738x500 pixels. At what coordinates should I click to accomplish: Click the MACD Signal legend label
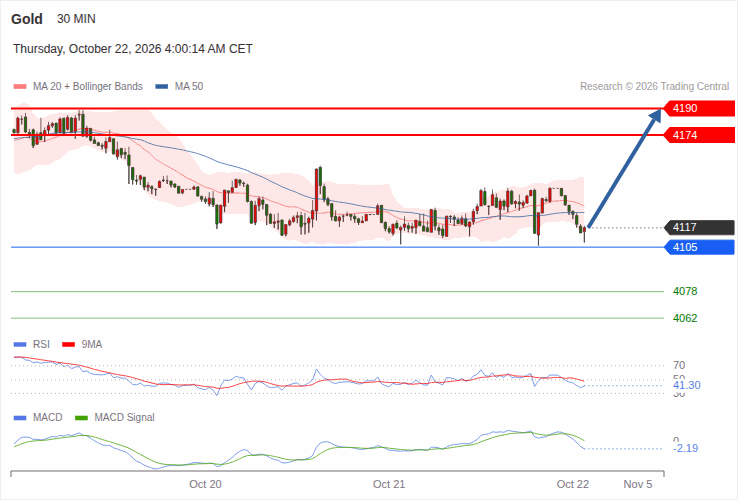click(x=124, y=418)
